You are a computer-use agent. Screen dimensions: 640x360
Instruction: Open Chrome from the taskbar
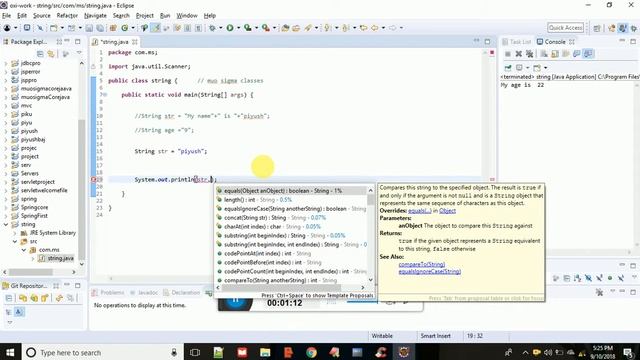pos(311,352)
